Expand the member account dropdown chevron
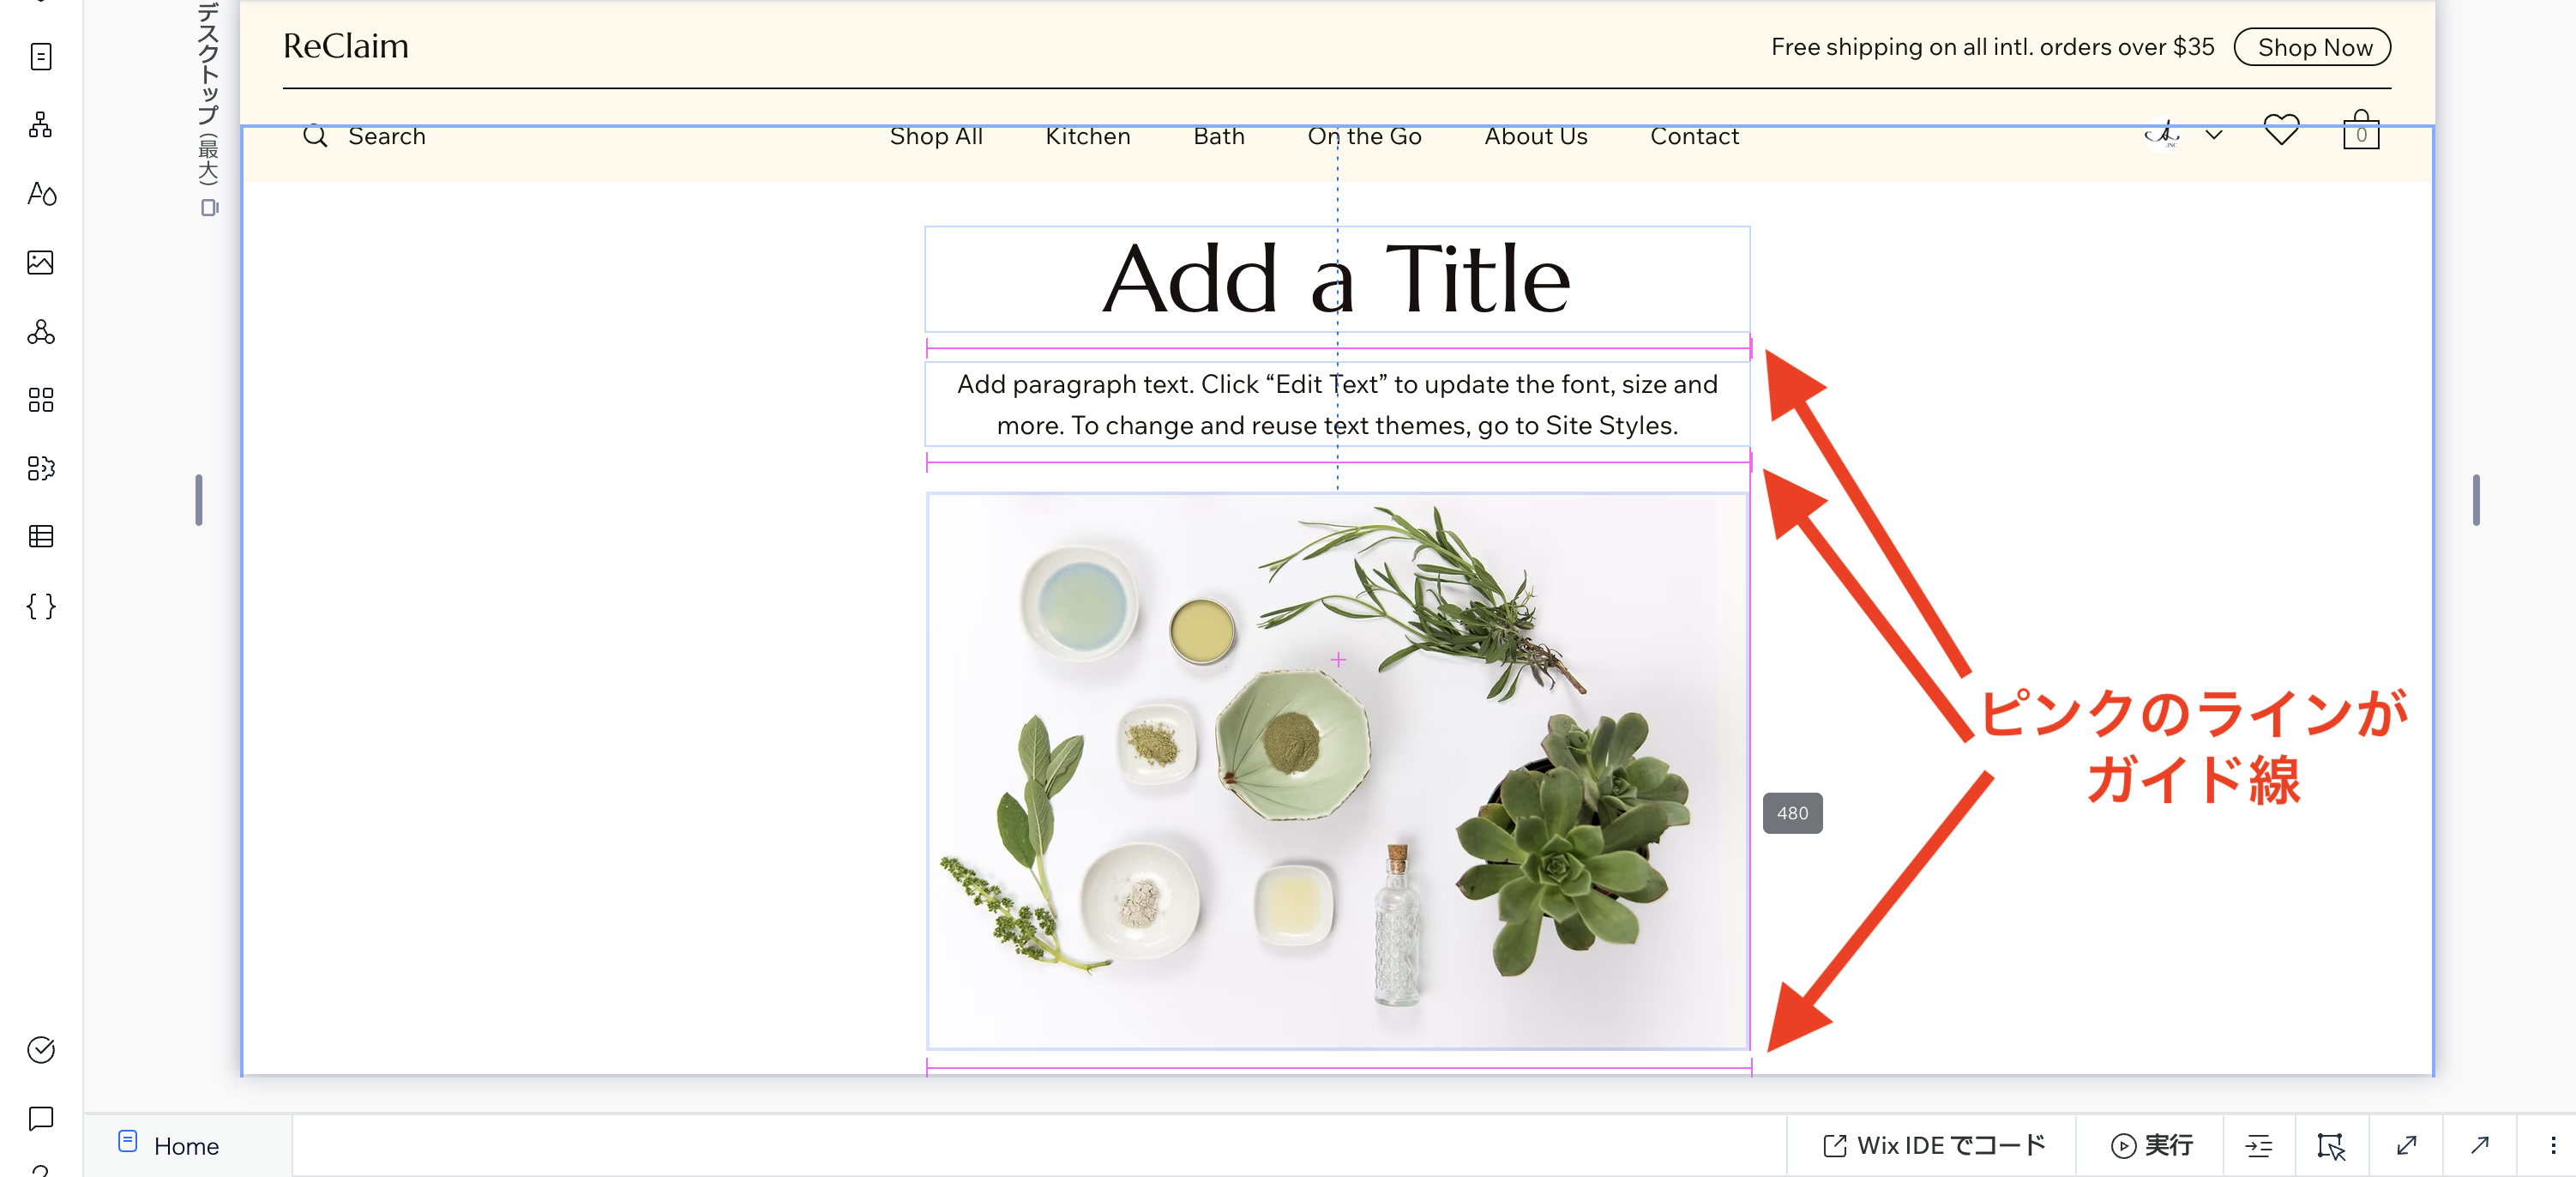2576x1177 pixels. pyautogui.click(x=2214, y=135)
